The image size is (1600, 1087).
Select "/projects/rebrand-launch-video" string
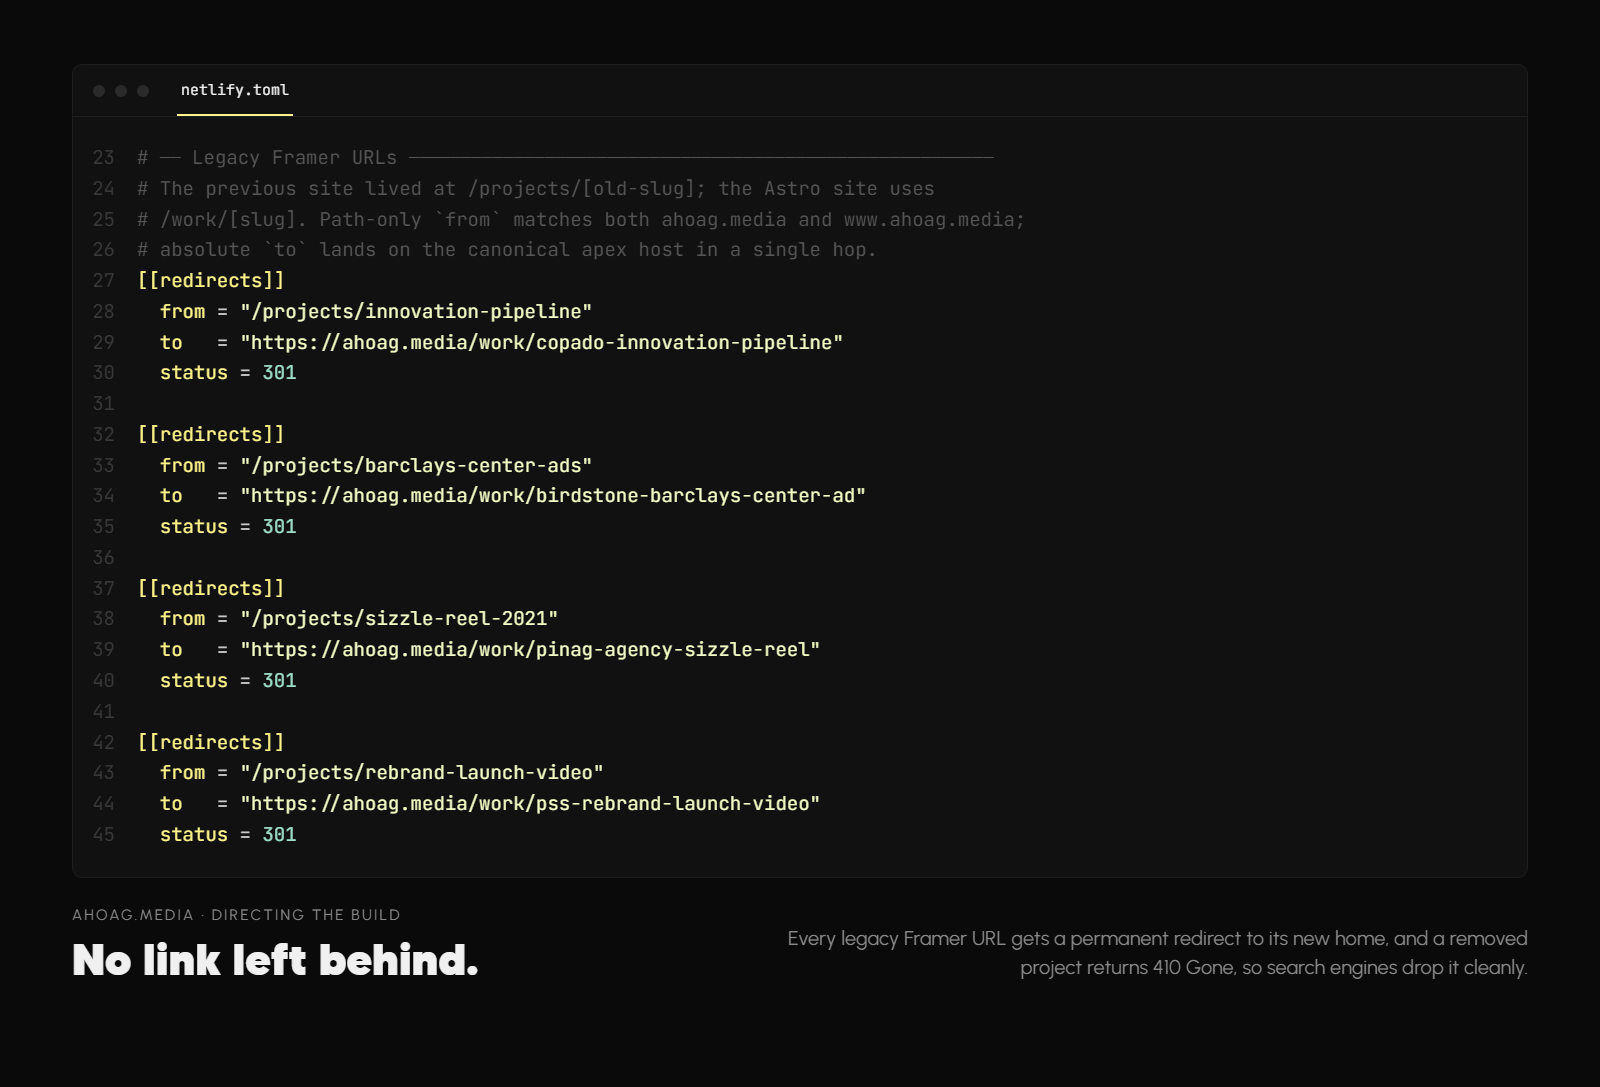pyautogui.click(x=422, y=773)
